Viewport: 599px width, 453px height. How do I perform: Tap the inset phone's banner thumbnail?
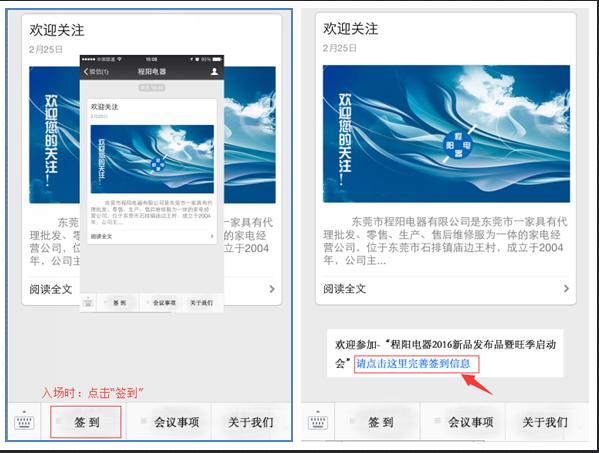pyautogui.click(x=152, y=159)
